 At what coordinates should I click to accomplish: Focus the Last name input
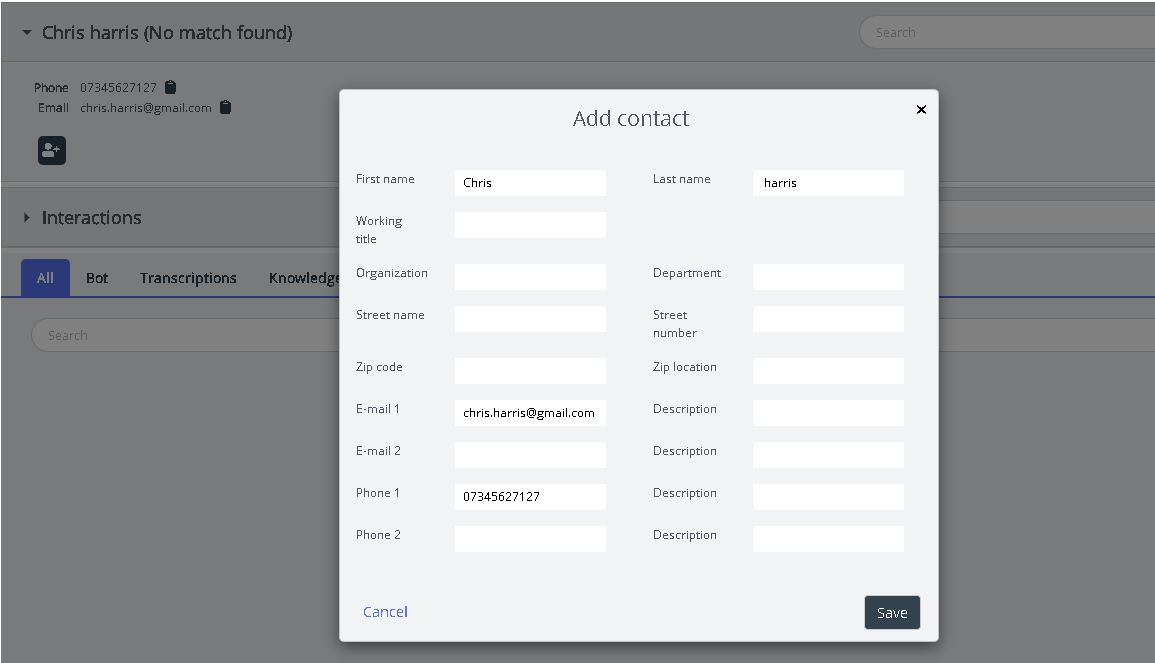click(828, 183)
